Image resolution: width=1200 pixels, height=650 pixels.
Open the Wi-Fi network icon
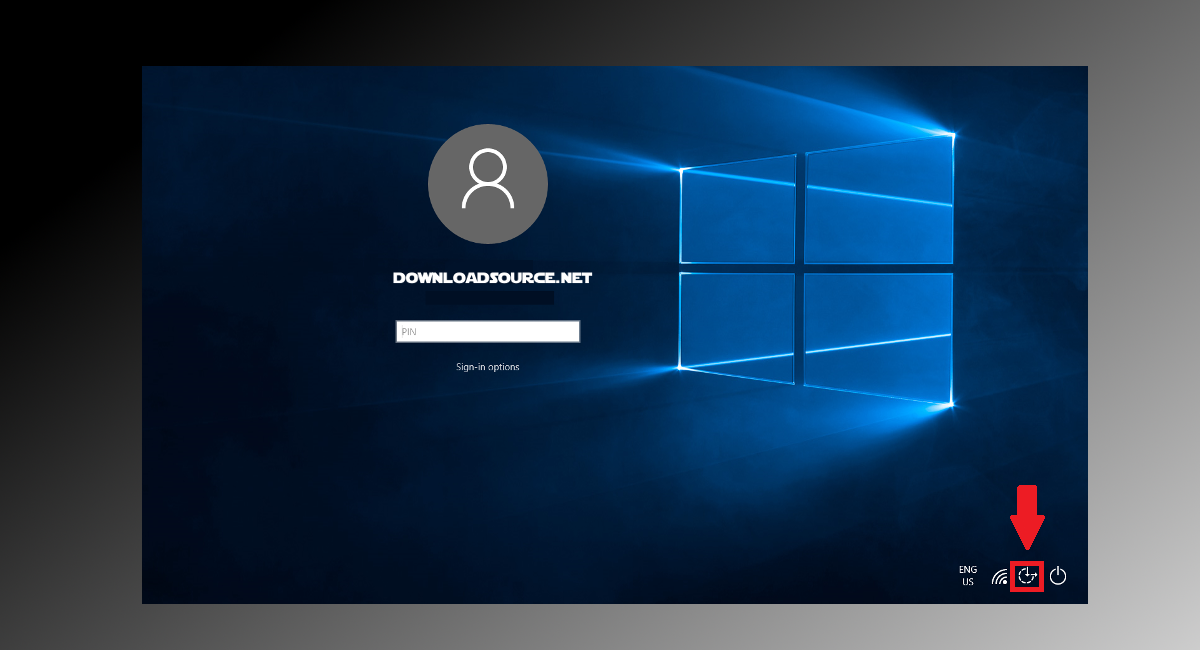click(999, 576)
